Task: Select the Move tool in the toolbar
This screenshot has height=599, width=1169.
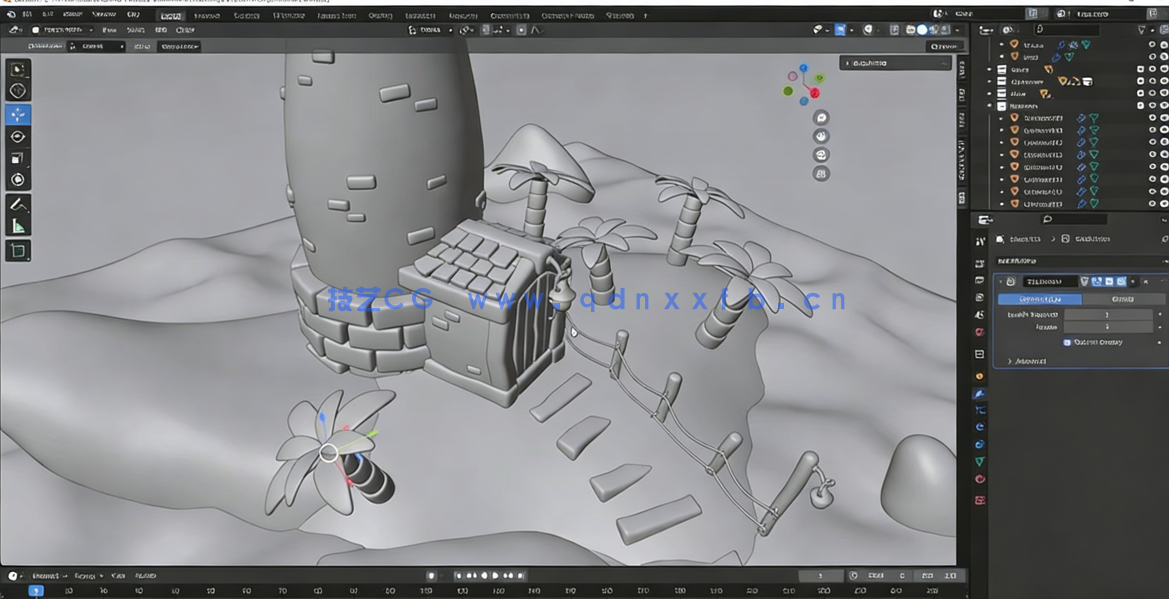Action: 17,115
